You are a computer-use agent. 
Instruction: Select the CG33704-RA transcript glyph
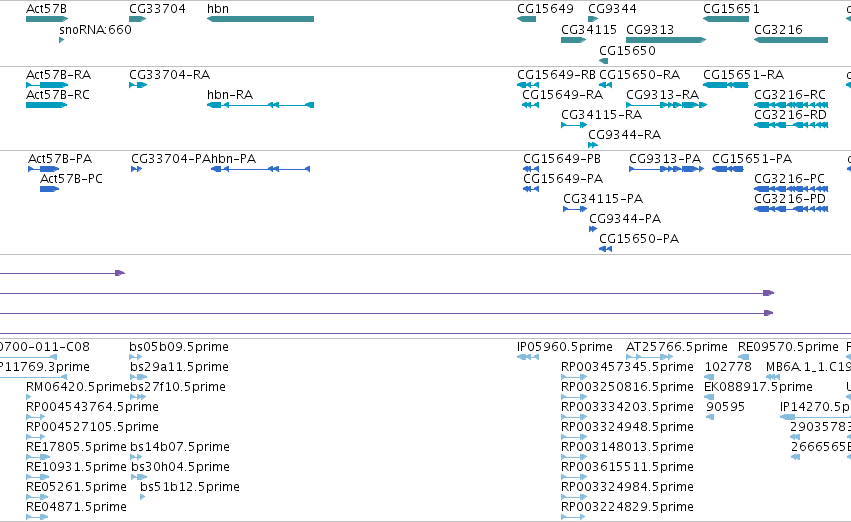pyautogui.click(x=138, y=85)
